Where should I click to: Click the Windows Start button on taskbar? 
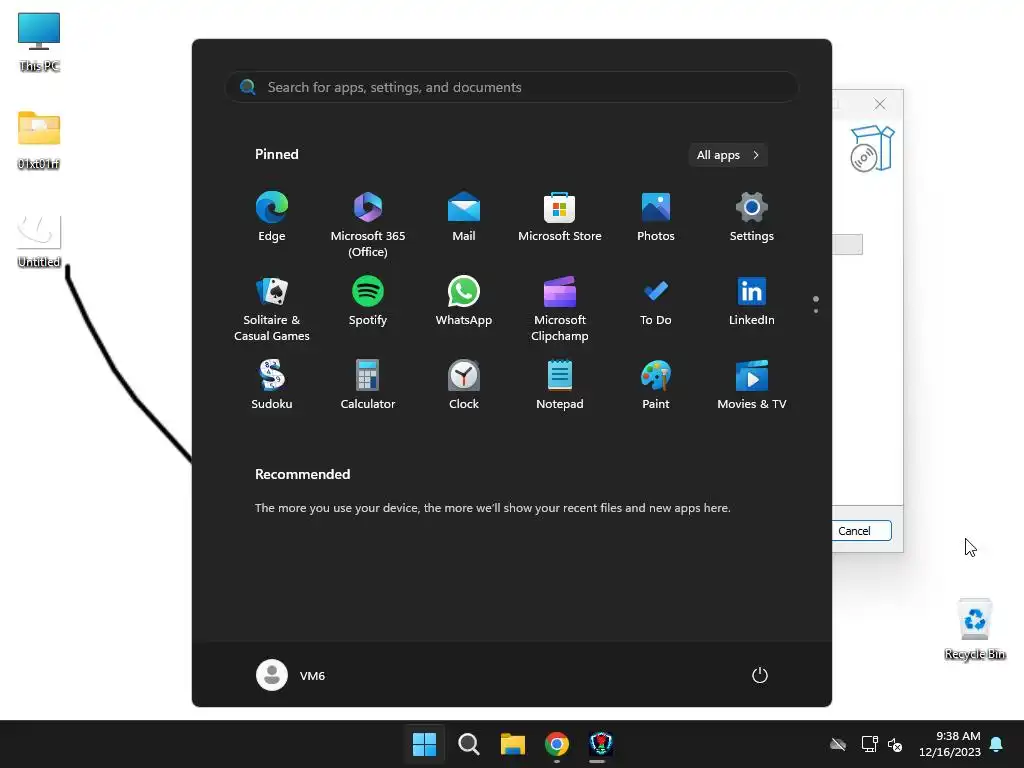point(424,744)
